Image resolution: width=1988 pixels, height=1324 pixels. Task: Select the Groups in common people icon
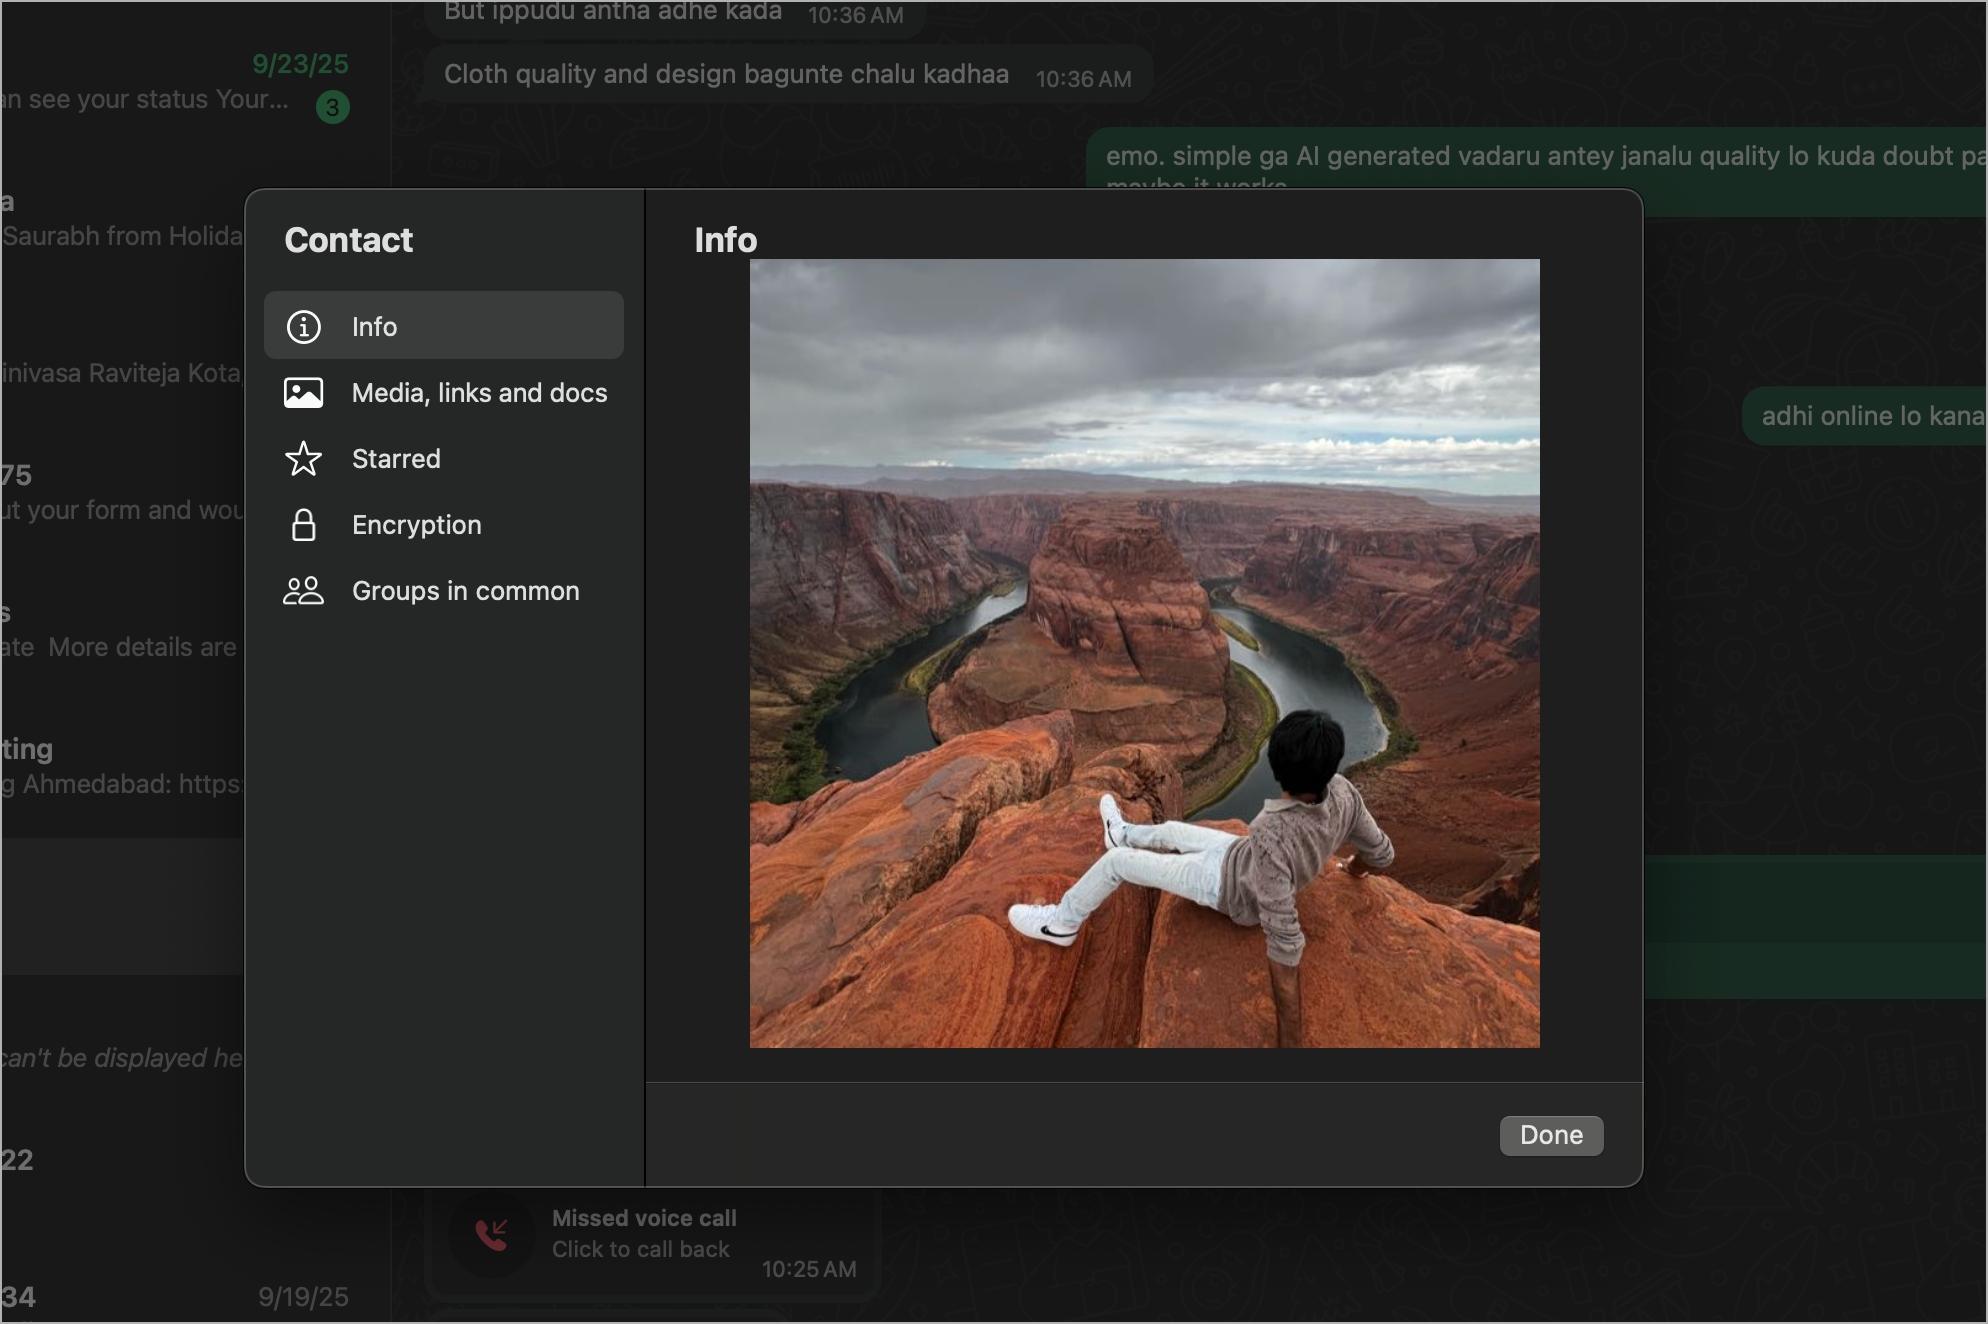[303, 590]
